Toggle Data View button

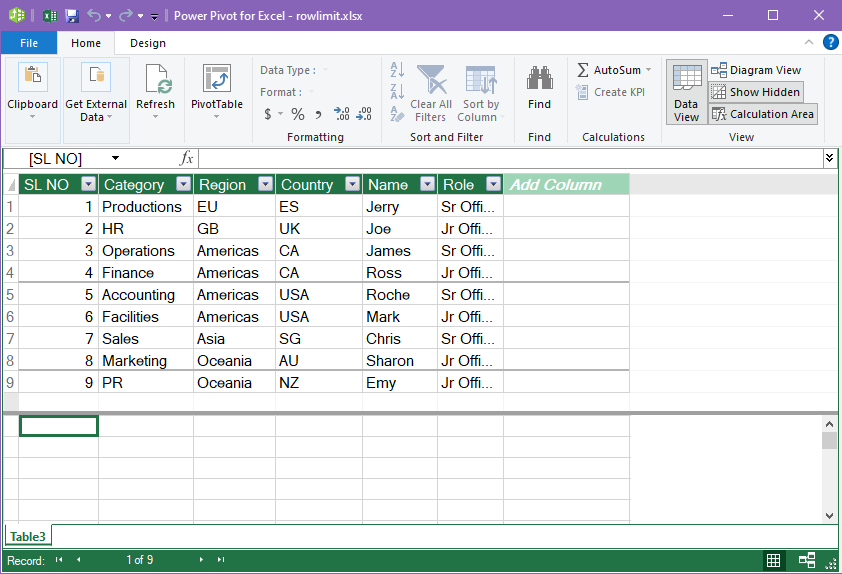point(686,92)
